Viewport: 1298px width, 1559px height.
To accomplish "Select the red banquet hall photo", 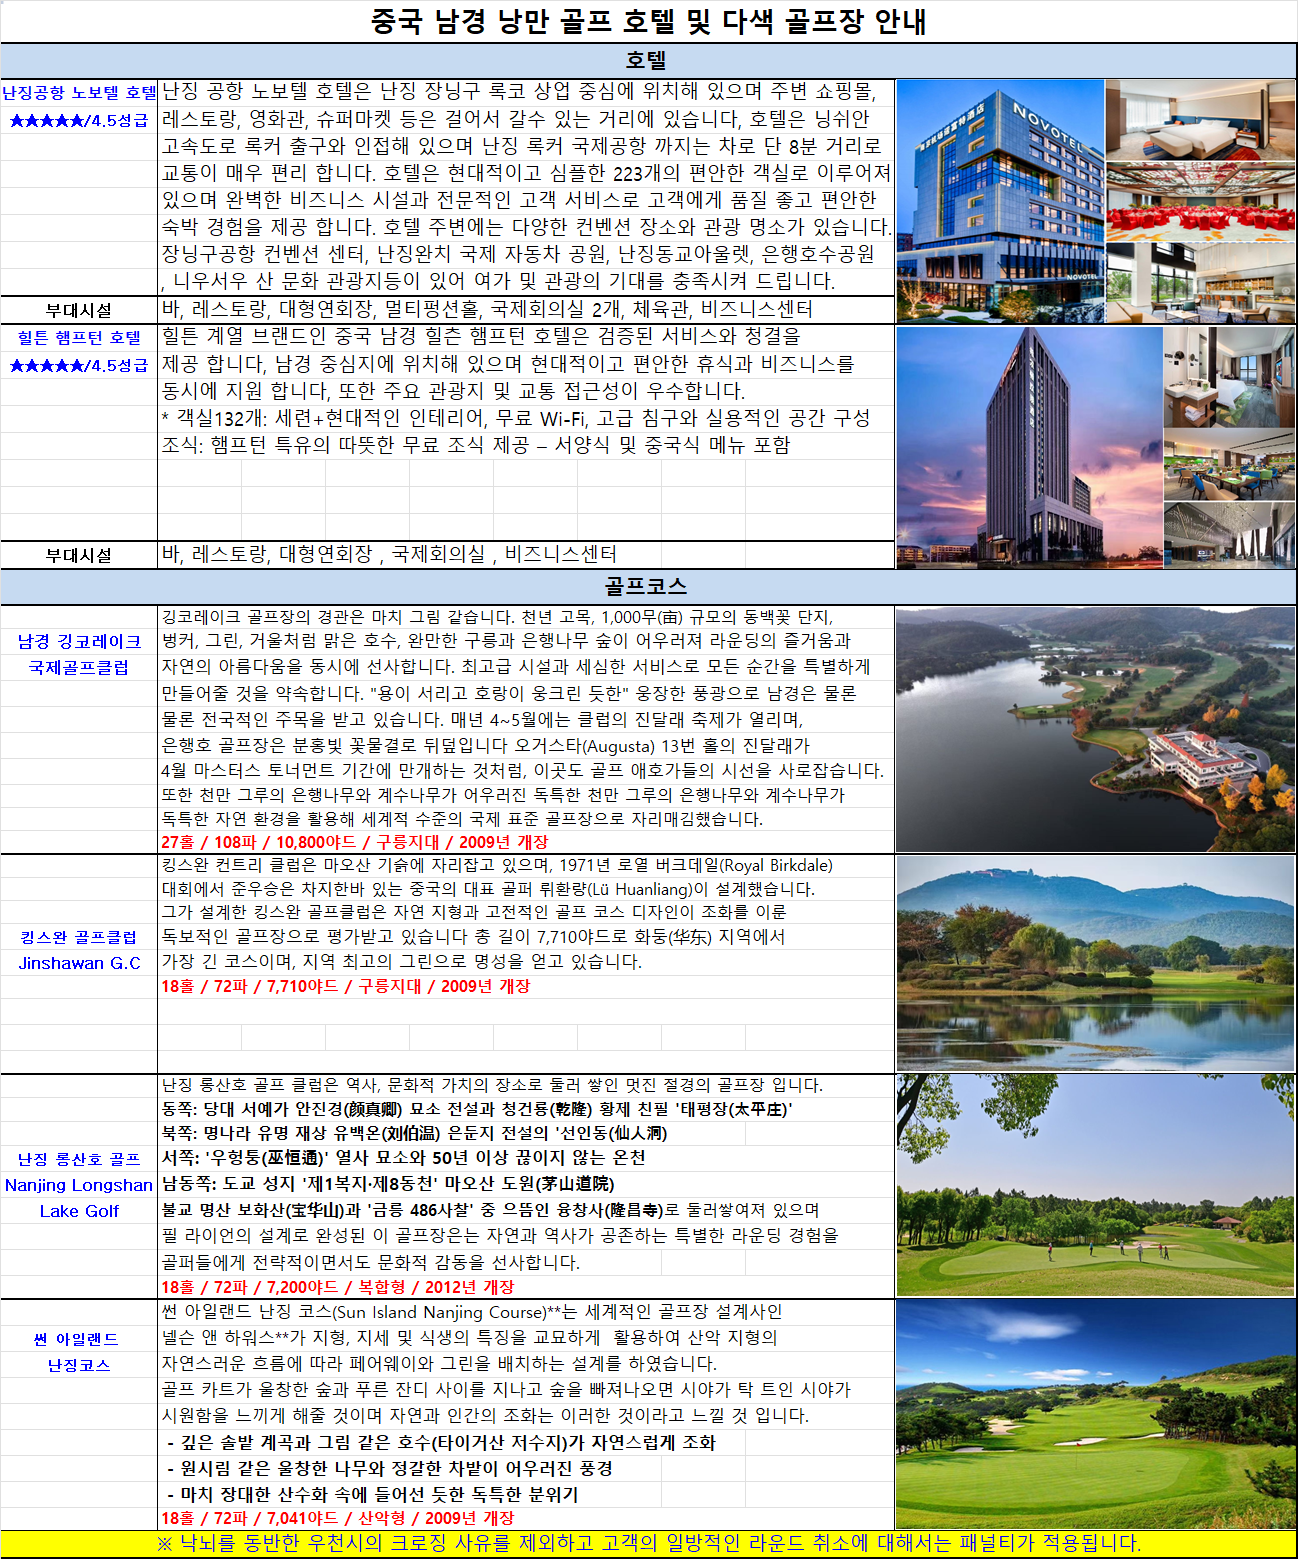I will click(1200, 202).
